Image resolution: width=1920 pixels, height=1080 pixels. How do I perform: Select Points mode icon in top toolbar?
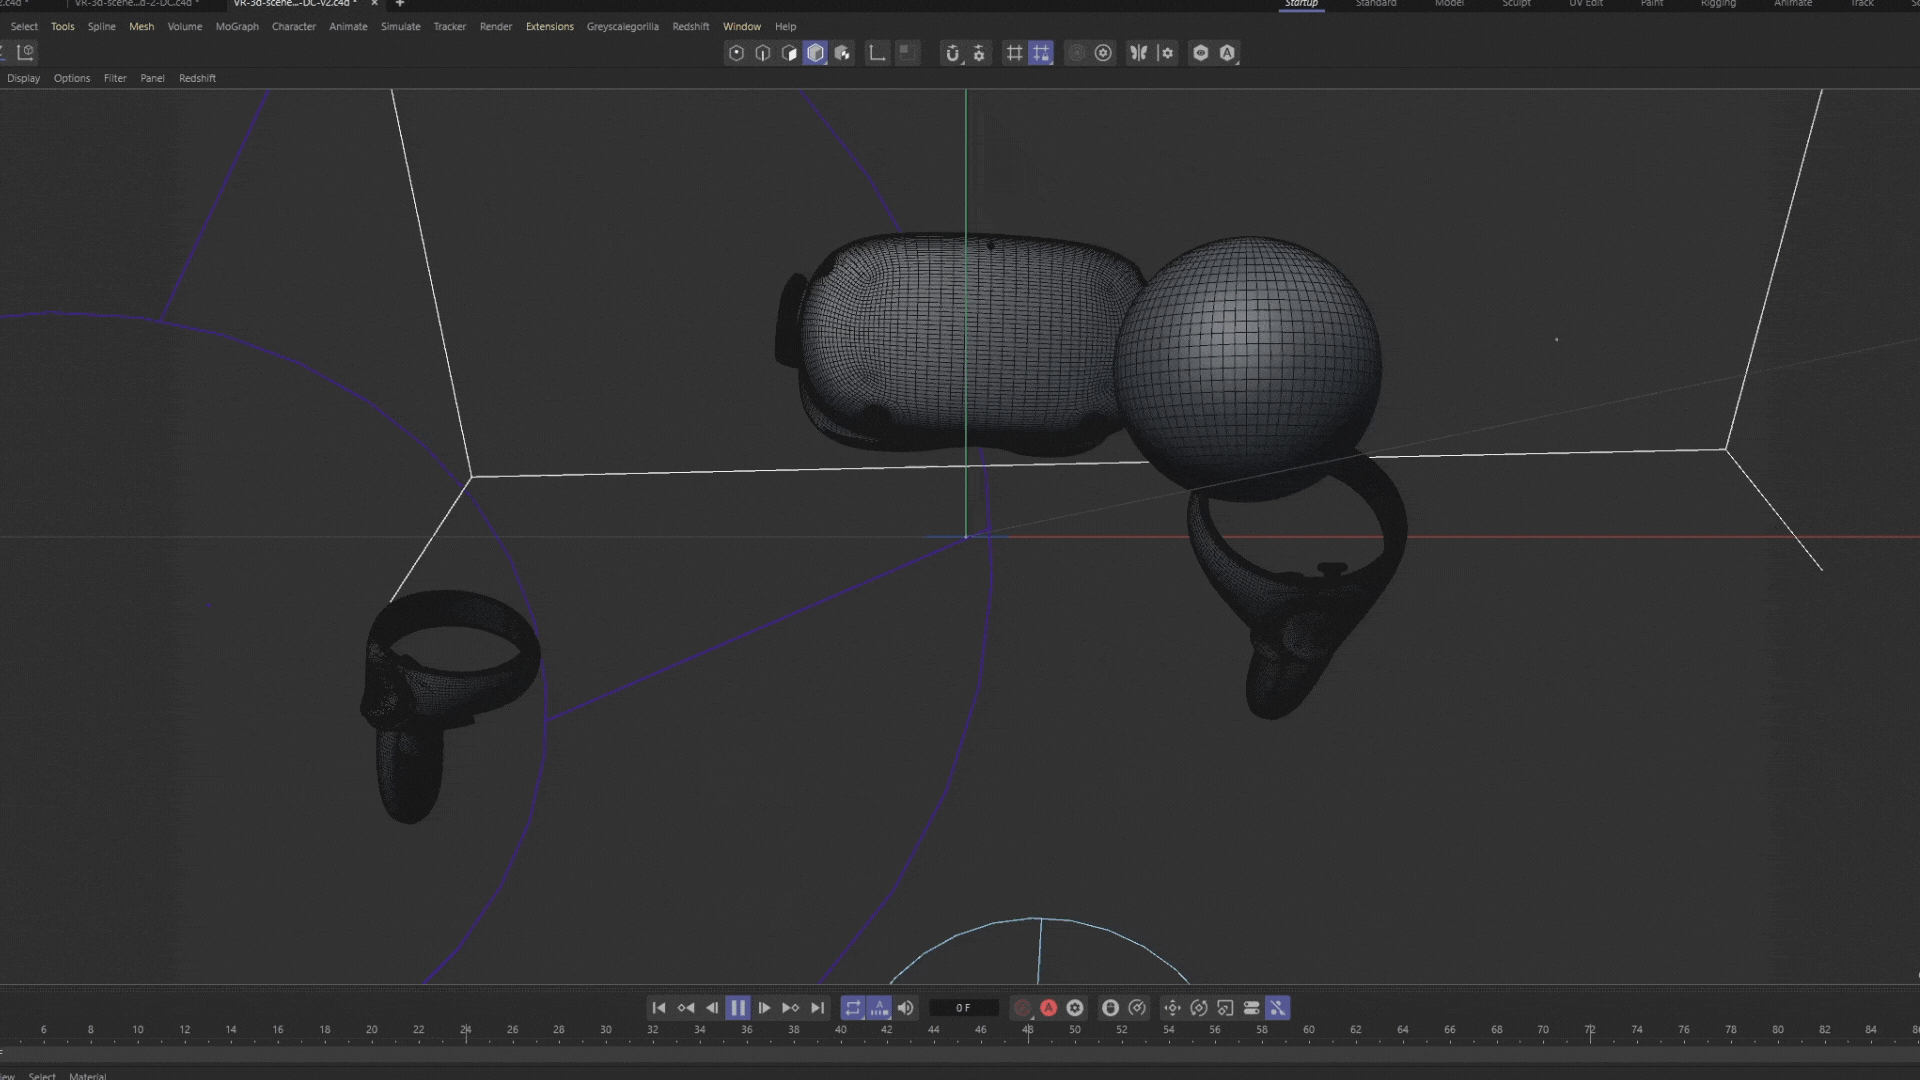pyautogui.click(x=737, y=53)
